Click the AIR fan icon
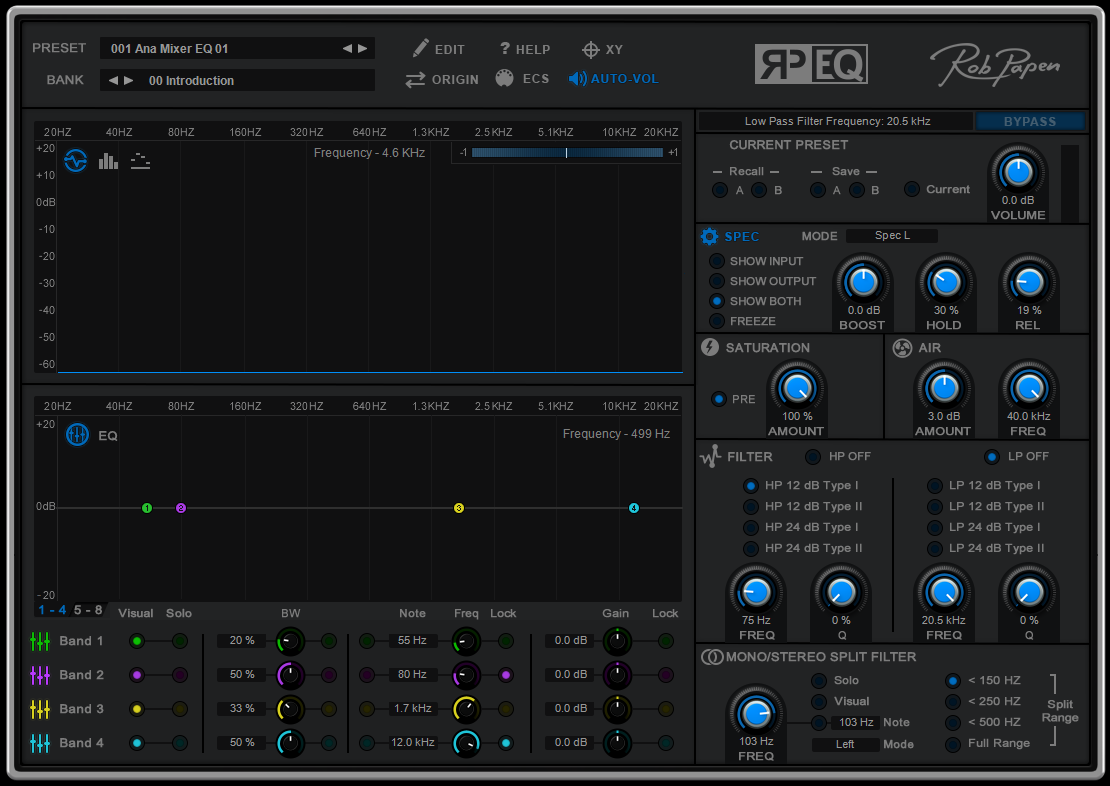Image resolution: width=1110 pixels, height=786 pixels. [x=902, y=348]
